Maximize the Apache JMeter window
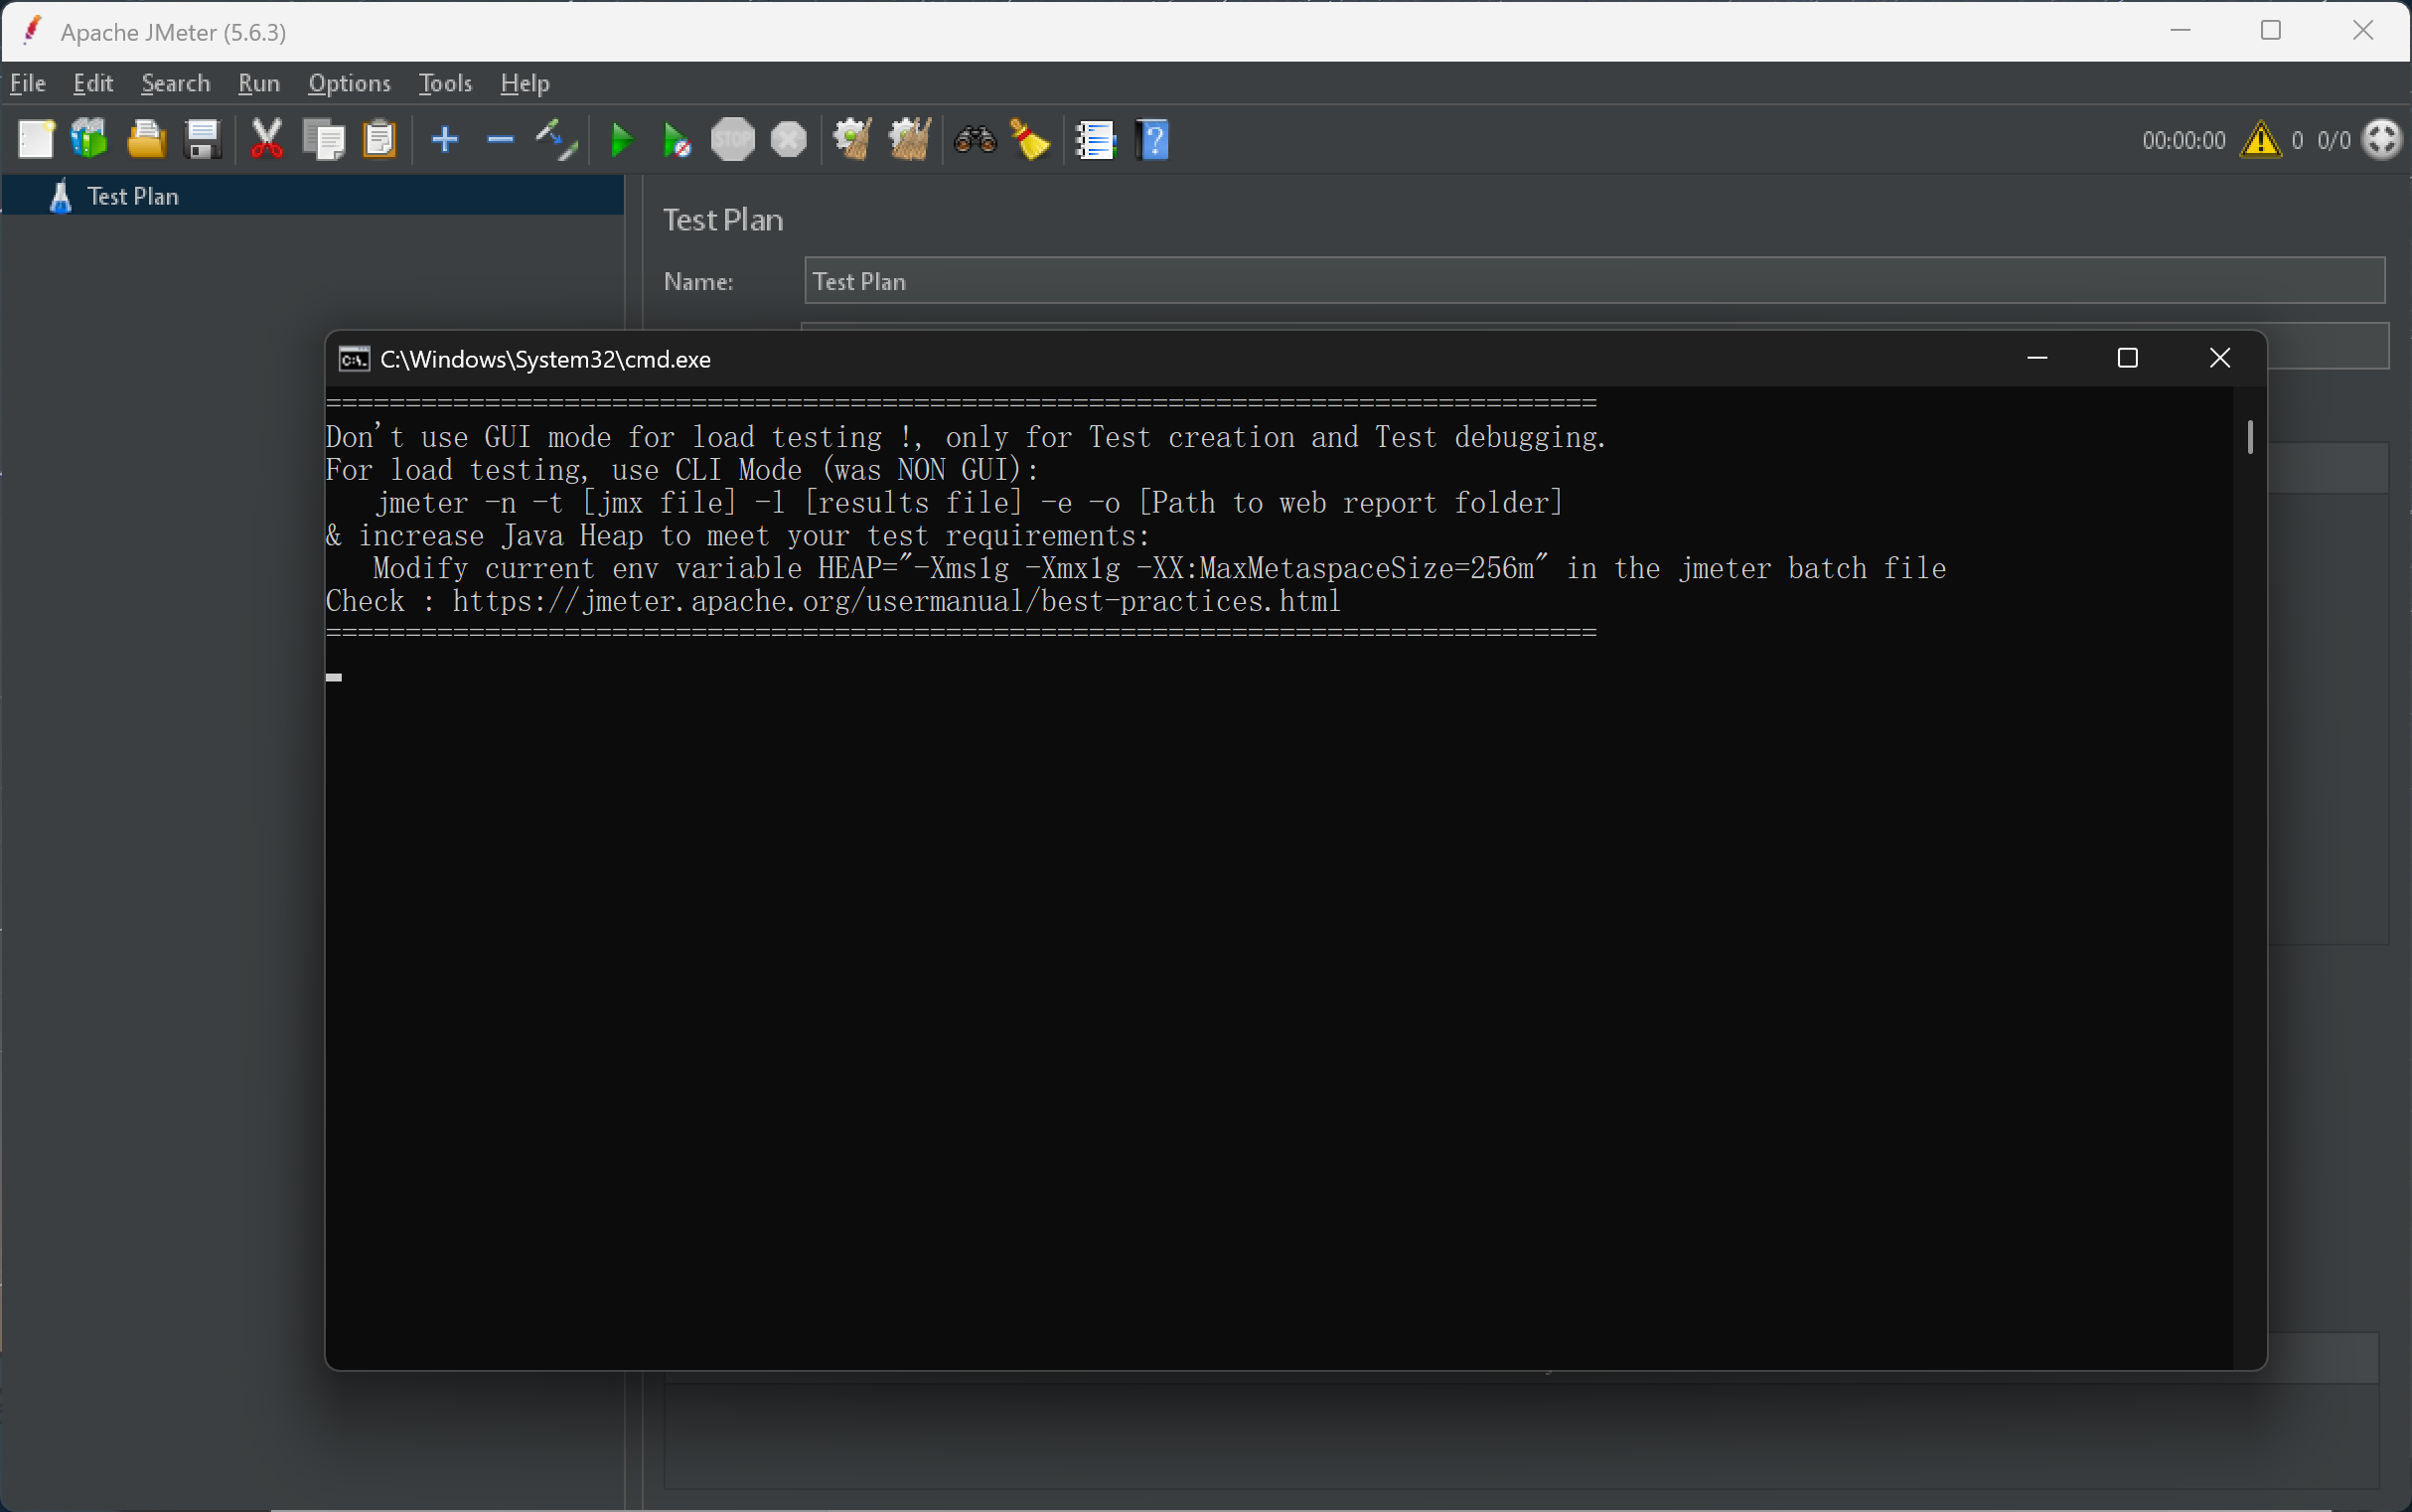Image resolution: width=2412 pixels, height=1512 pixels. [x=2271, y=31]
